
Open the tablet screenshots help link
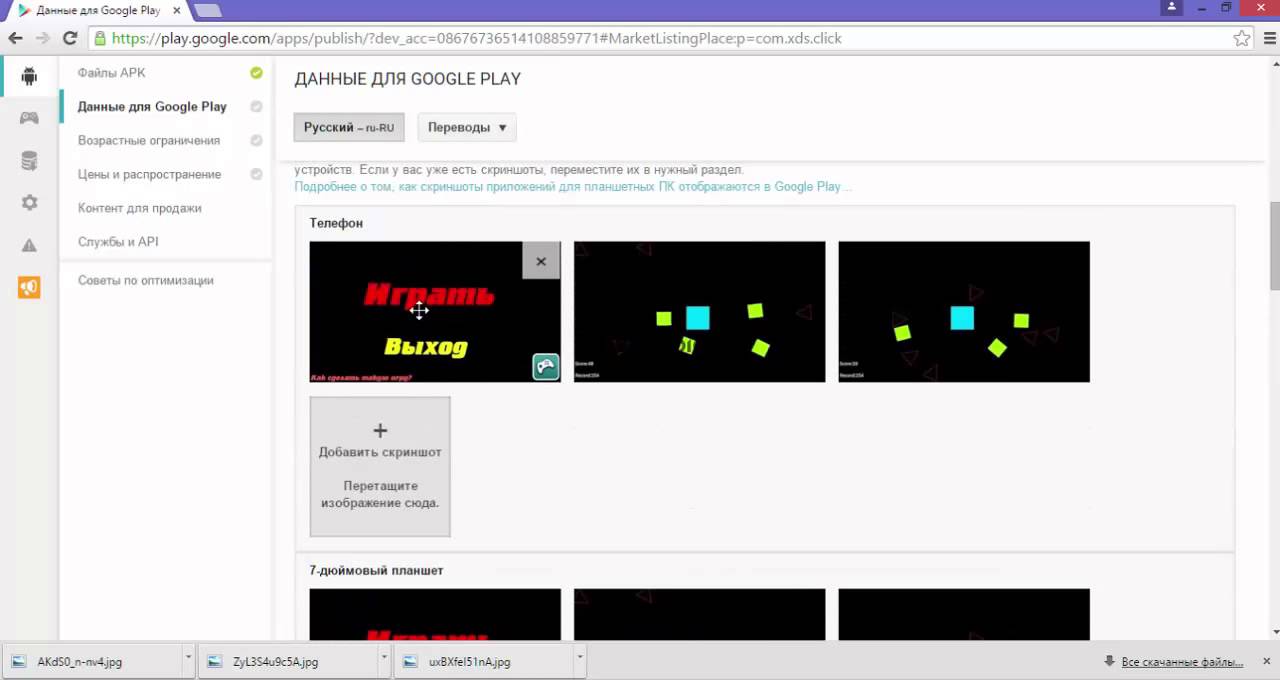(573, 187)
